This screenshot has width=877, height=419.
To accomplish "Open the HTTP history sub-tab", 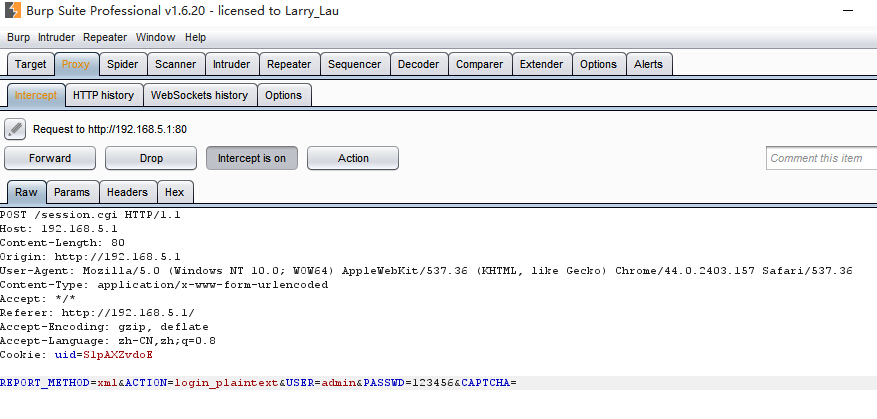I will coord(103,95).
